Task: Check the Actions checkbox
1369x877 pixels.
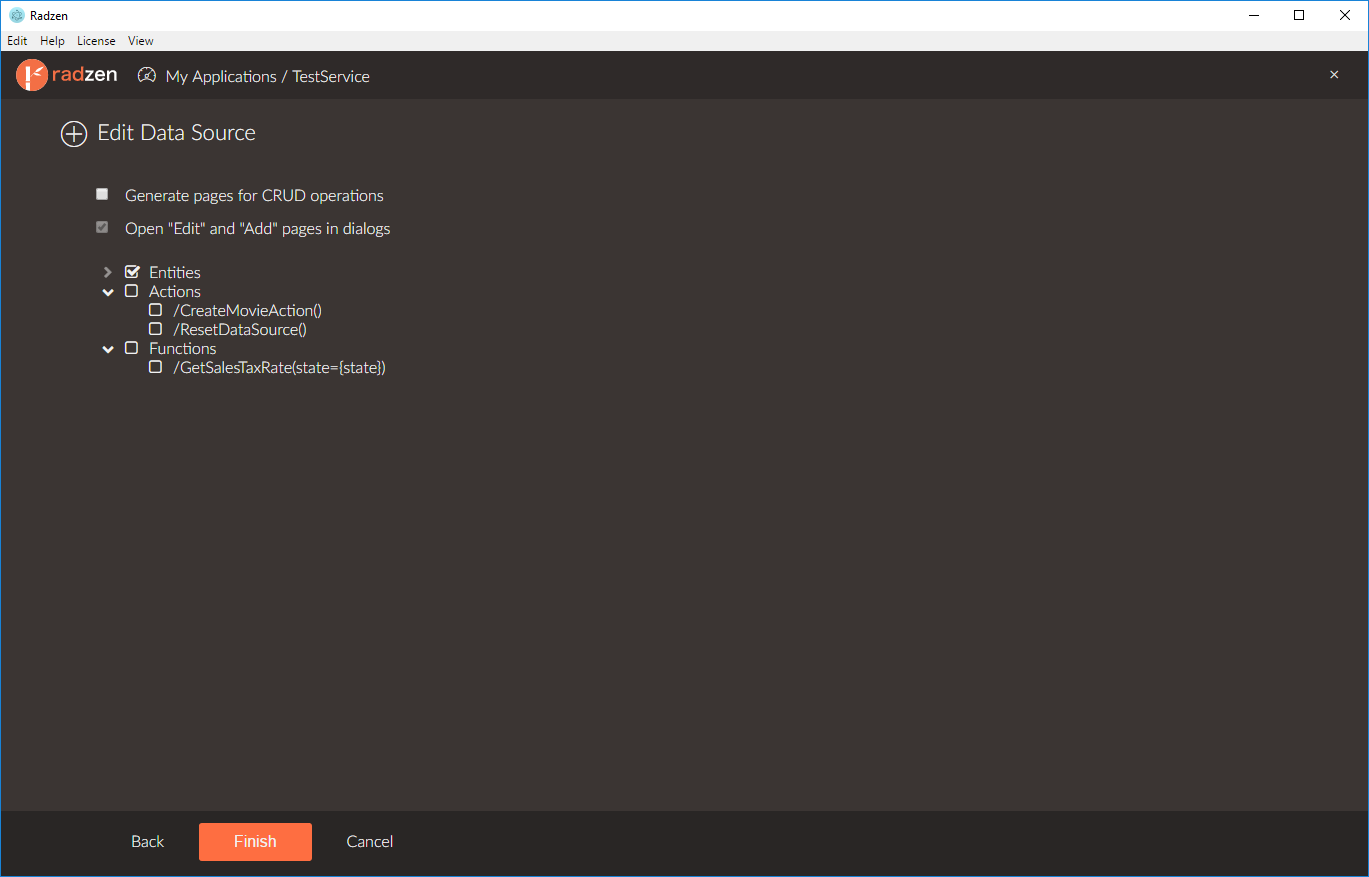Action: pos(132,291)
